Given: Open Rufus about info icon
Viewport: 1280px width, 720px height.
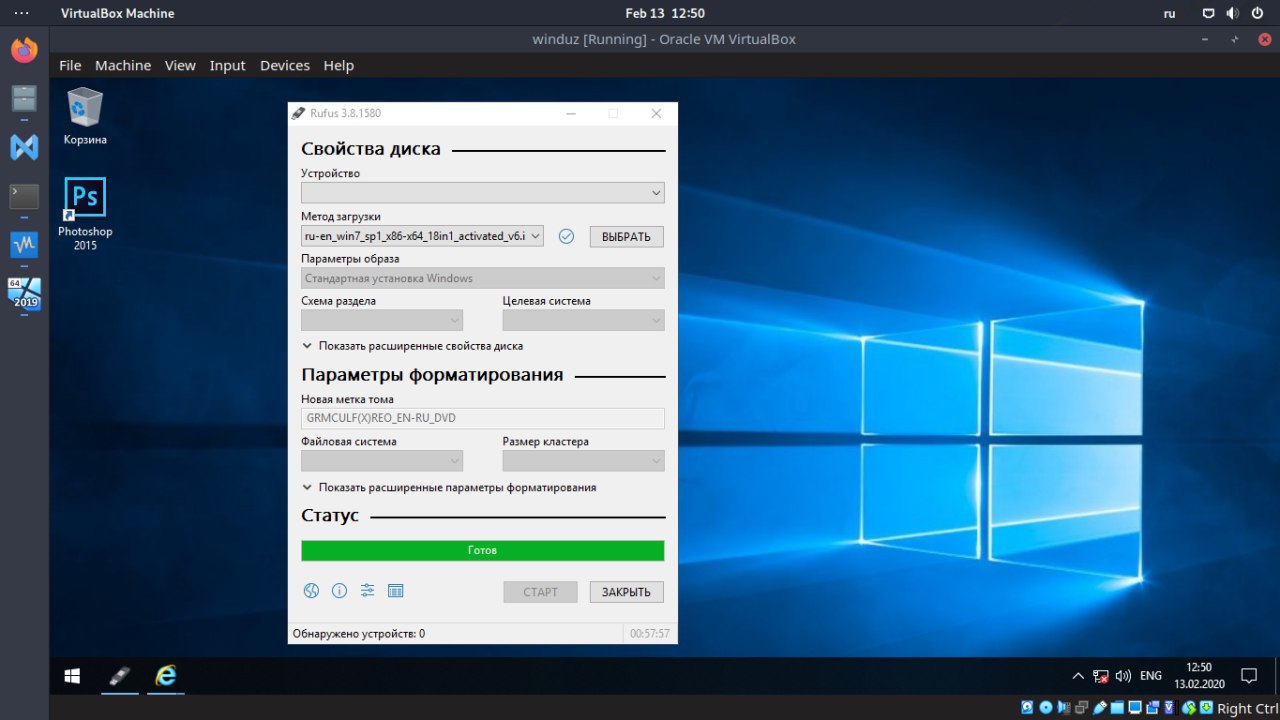Looking at the screenshot, I should point(339,591).
